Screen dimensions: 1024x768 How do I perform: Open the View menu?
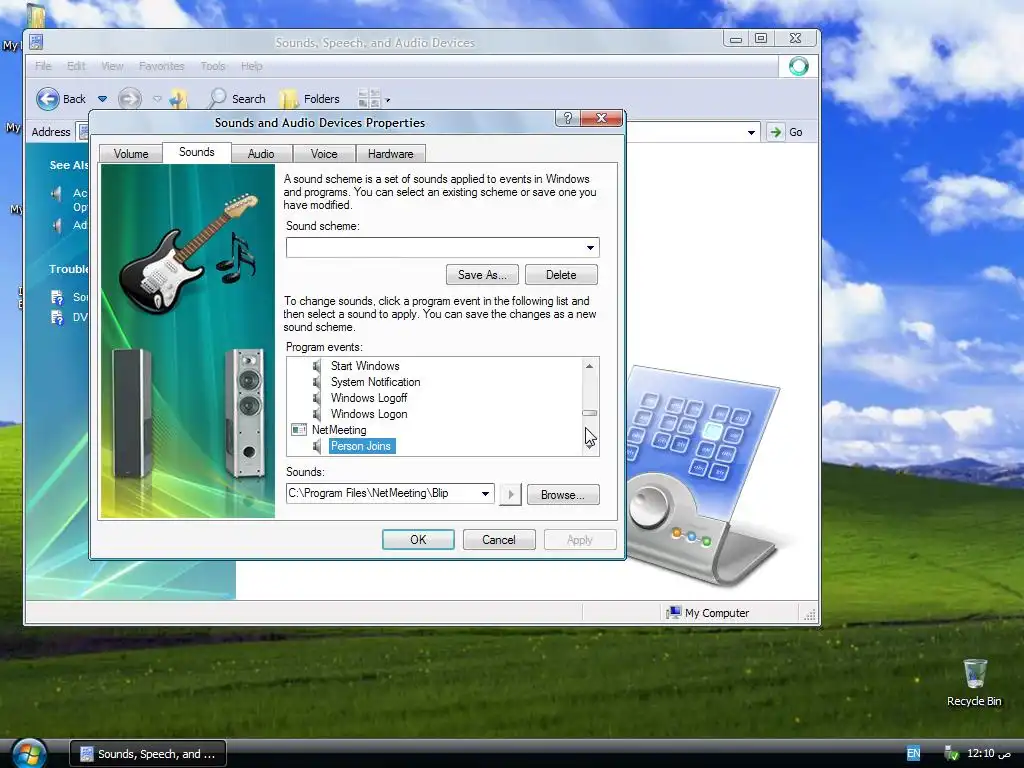(112, 66)
